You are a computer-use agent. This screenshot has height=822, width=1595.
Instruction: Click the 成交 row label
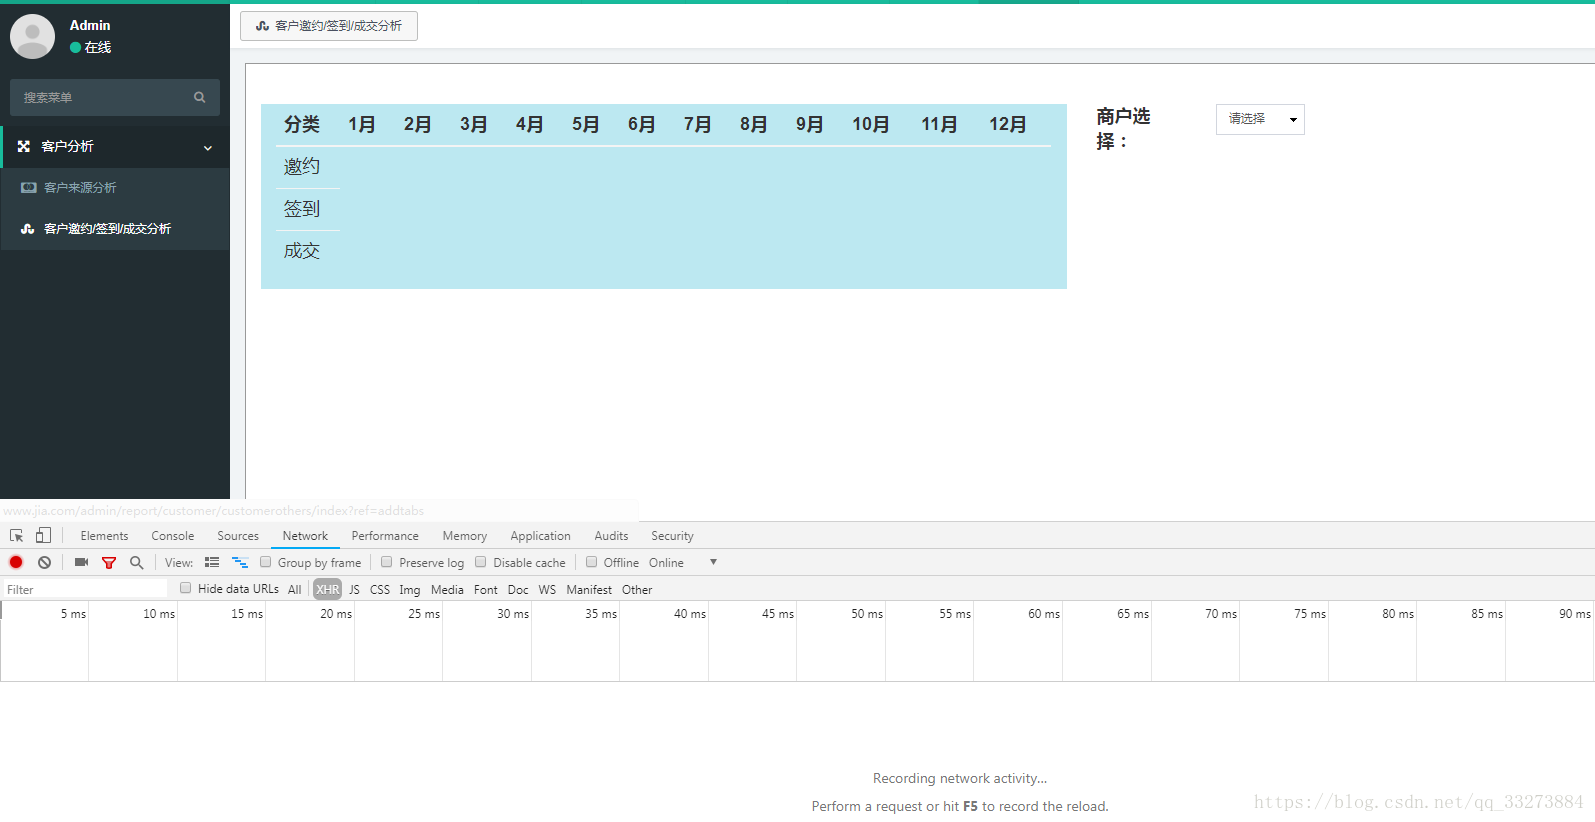(302, 251)
